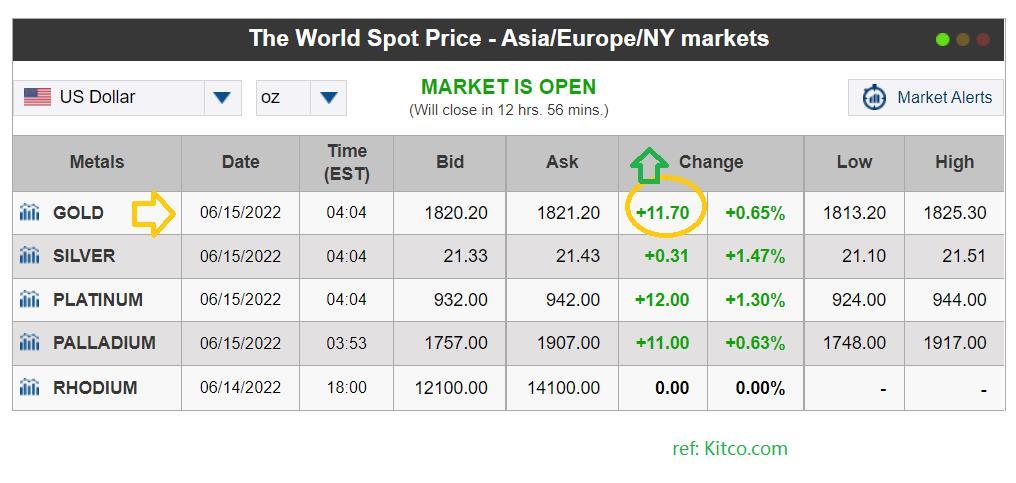Click the US flag icon
The height and width of the screenshot is (483, 1016).
point(37,97)
